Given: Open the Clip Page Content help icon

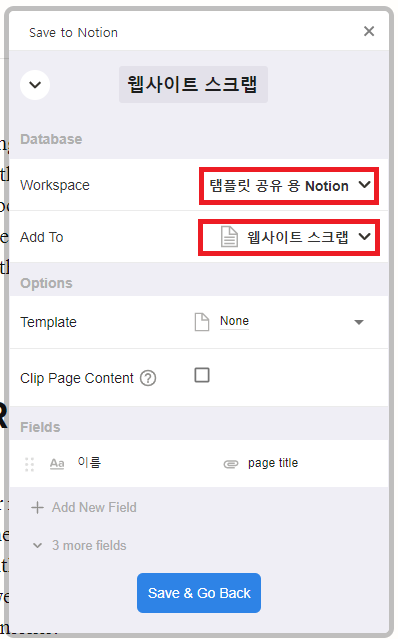Looking at the screenshot, I should [x=148, y=378].
